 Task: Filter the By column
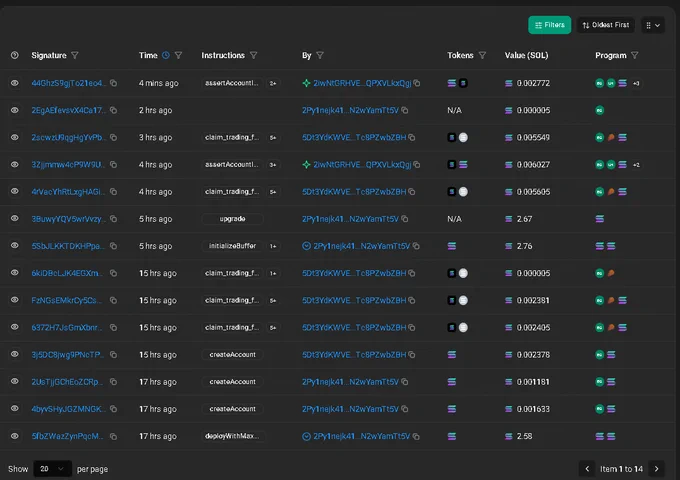(320, 56)
